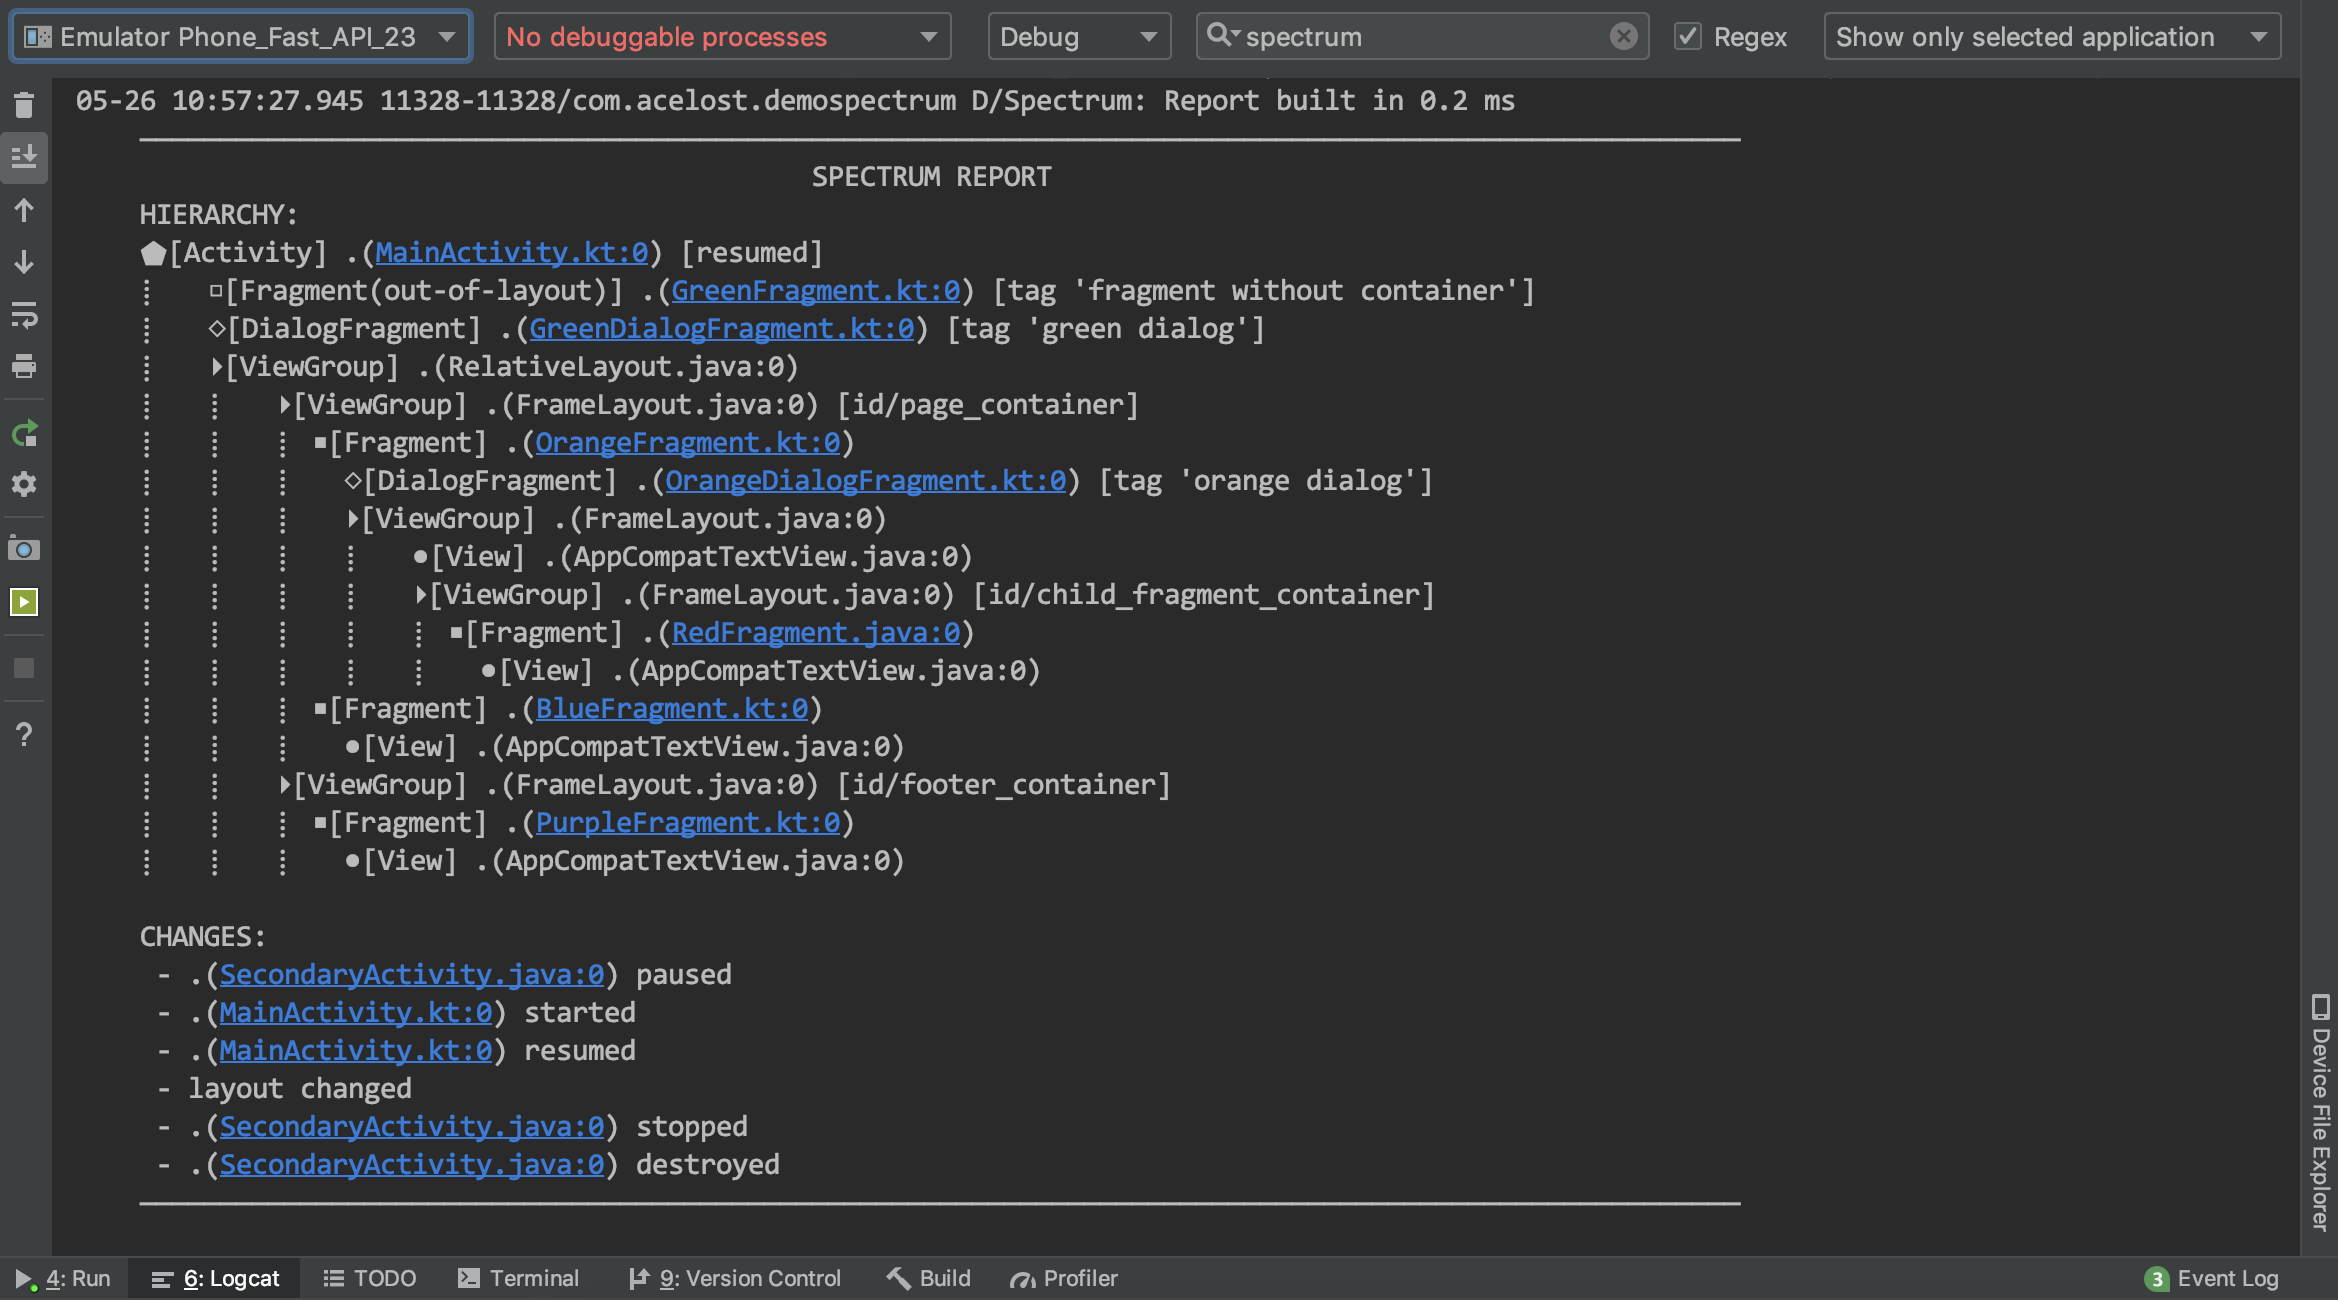Click the print icon
This screenshot has width=2338, height=1300.
[24, 367]
